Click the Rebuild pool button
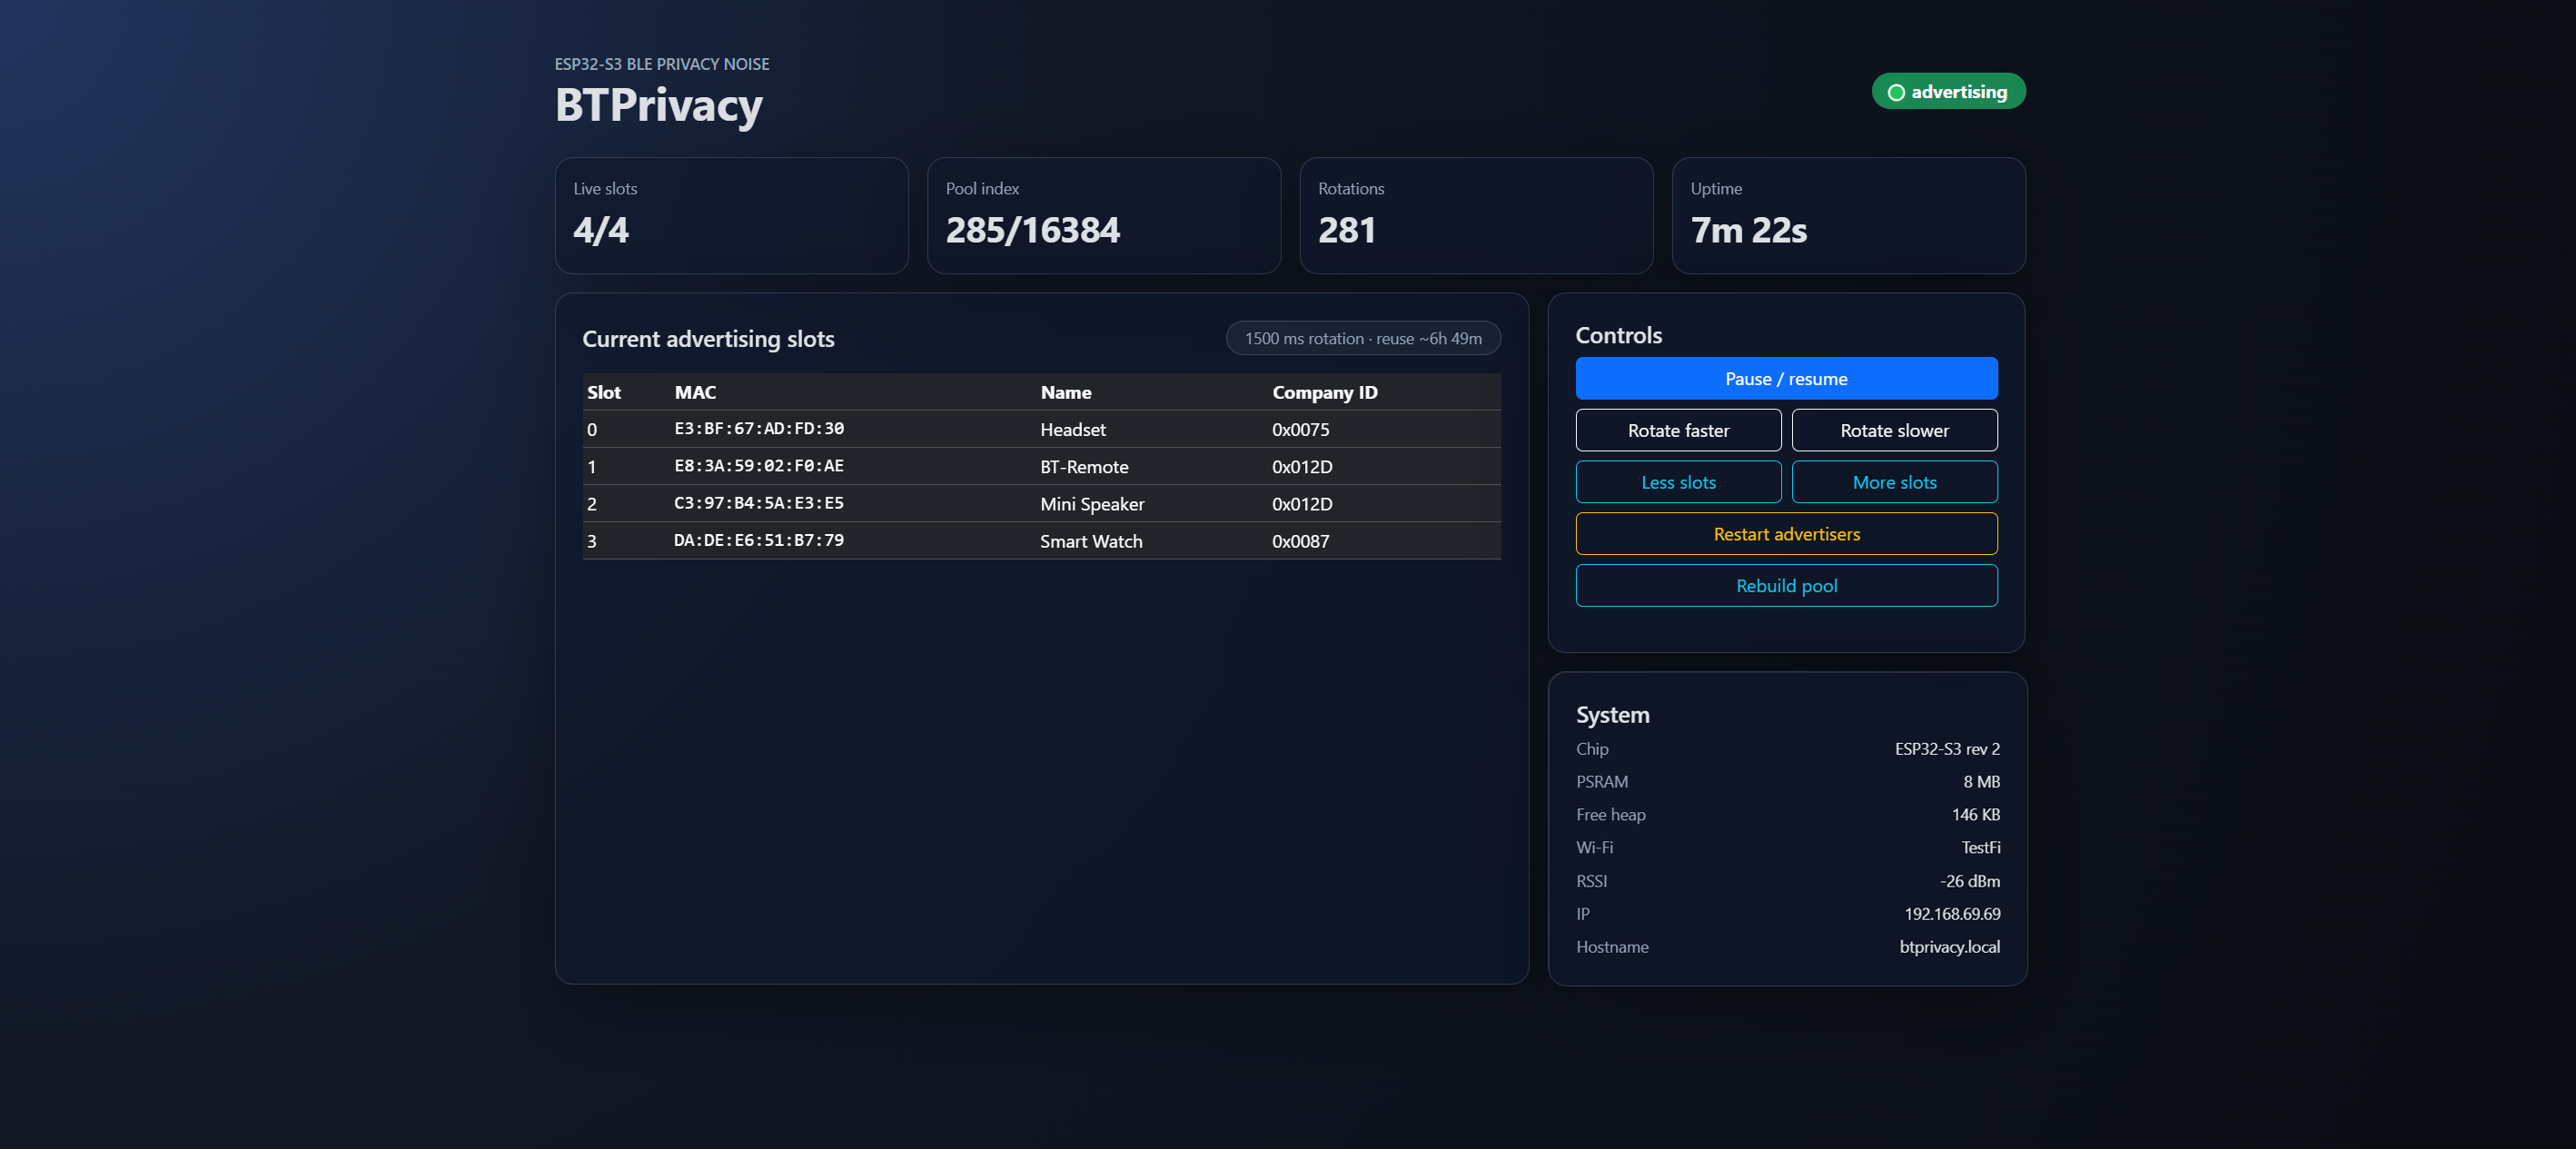The width and height of the screenshot is (2576, 1149). 1786,587
